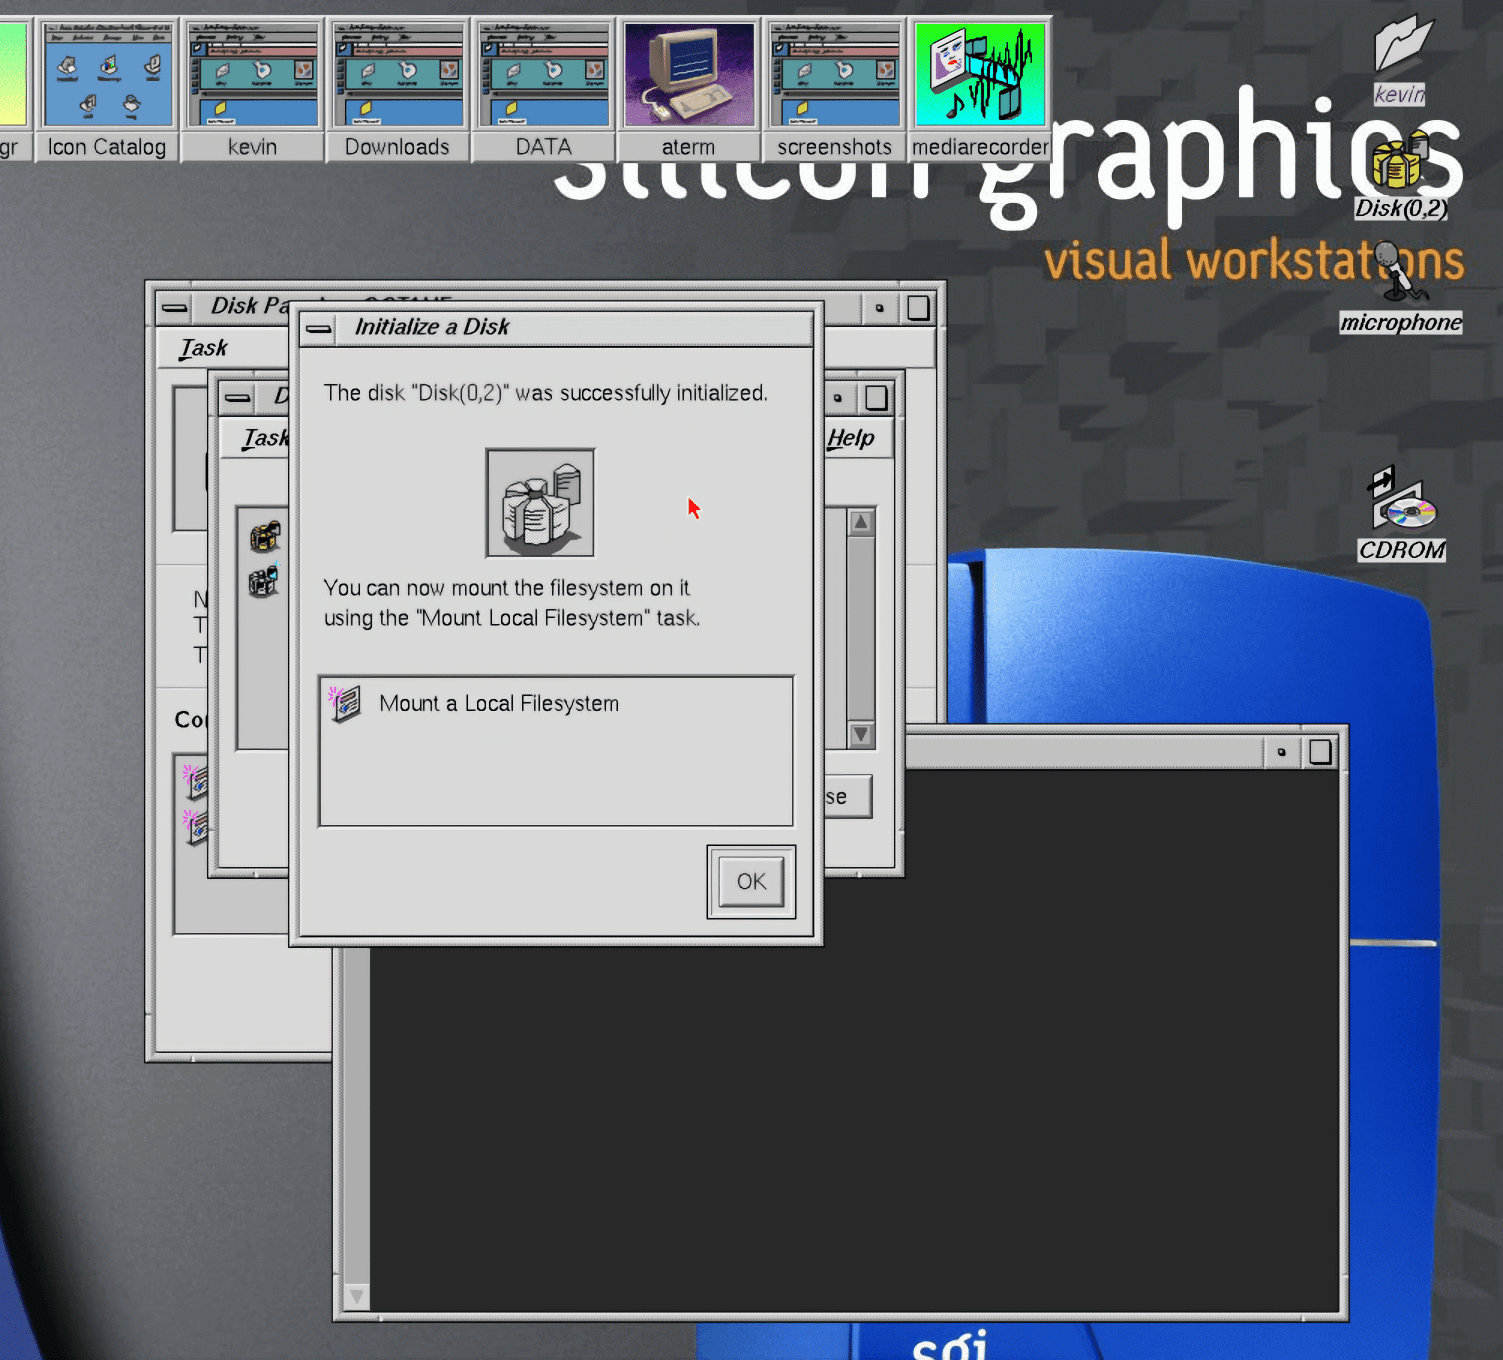Open the Help menu in the middle dialog

[x=850, y=438]
